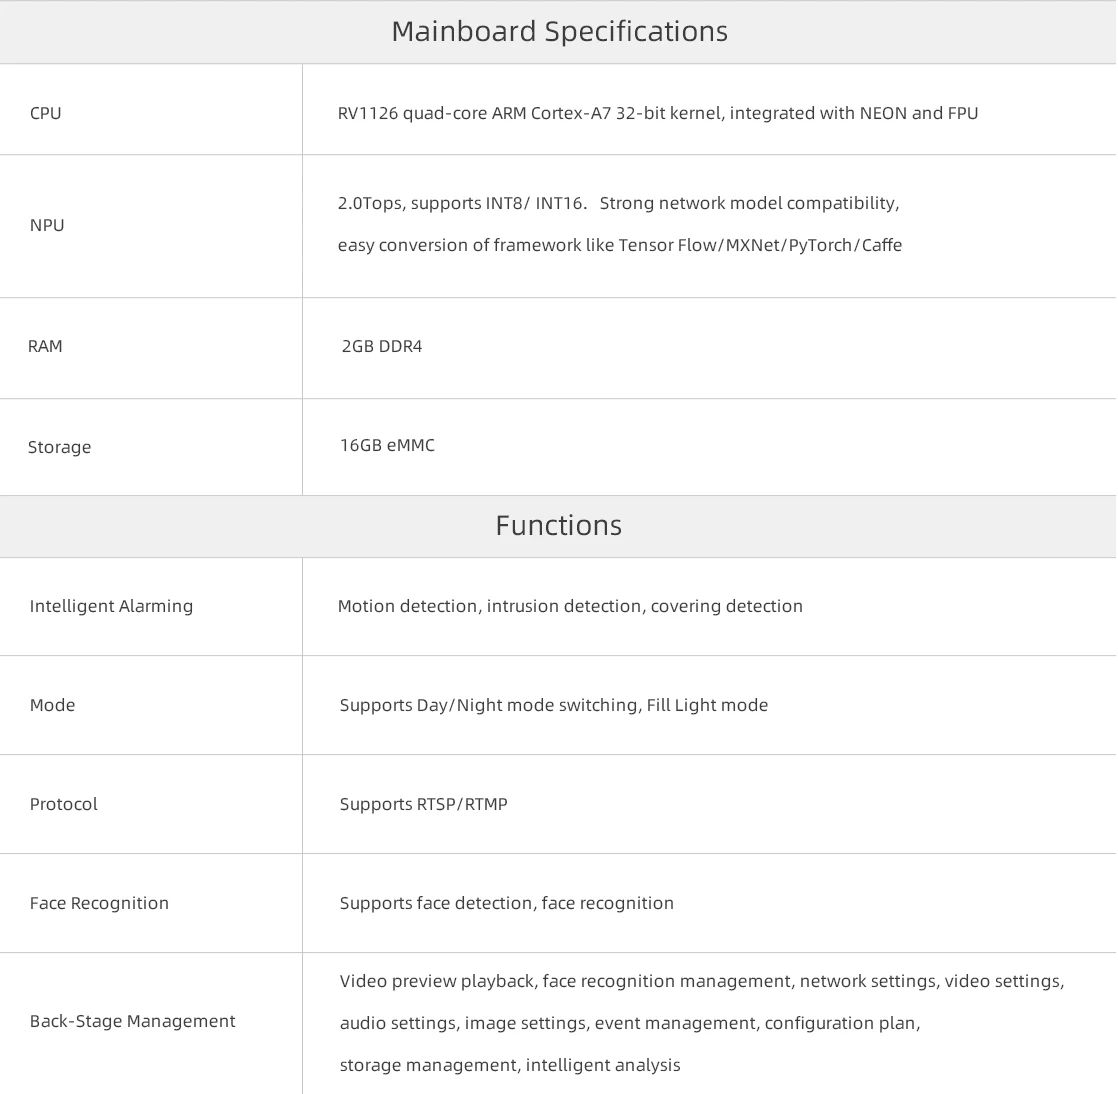
Task: Click the RV1126 quad-core CPU description
Action: tap(657, 113)
